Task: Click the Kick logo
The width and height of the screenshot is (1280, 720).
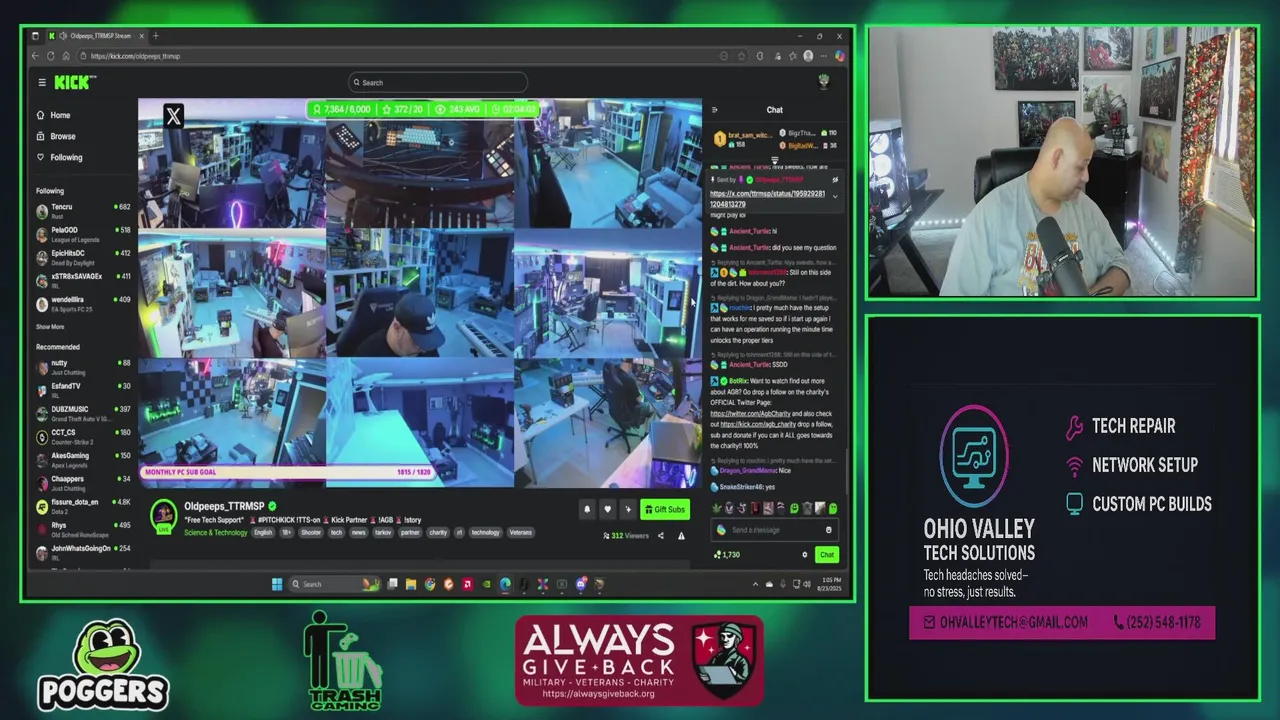Action: tap(75, 83)
